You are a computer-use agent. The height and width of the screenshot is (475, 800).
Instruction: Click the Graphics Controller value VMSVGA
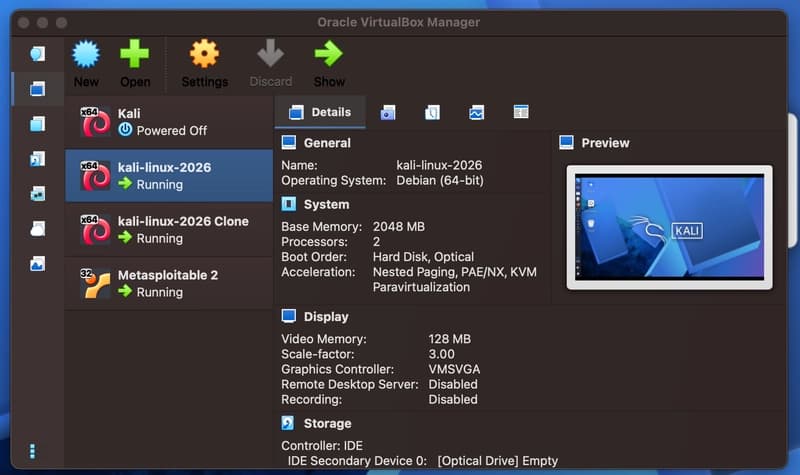click(454, 369)
